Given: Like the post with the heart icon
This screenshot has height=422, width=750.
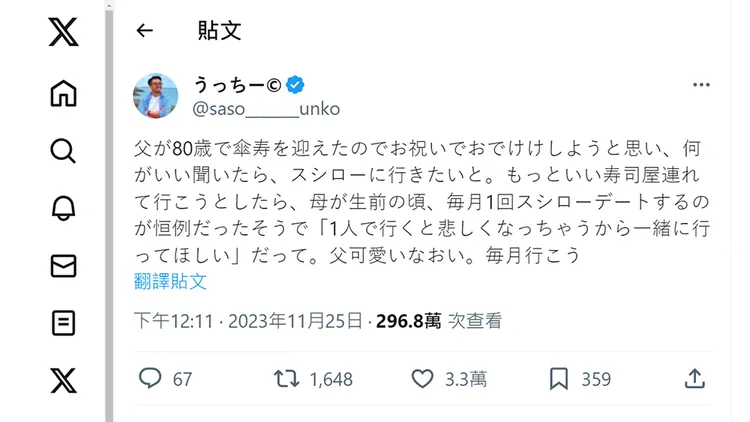Looking at the screenshot, I should 424,378.
